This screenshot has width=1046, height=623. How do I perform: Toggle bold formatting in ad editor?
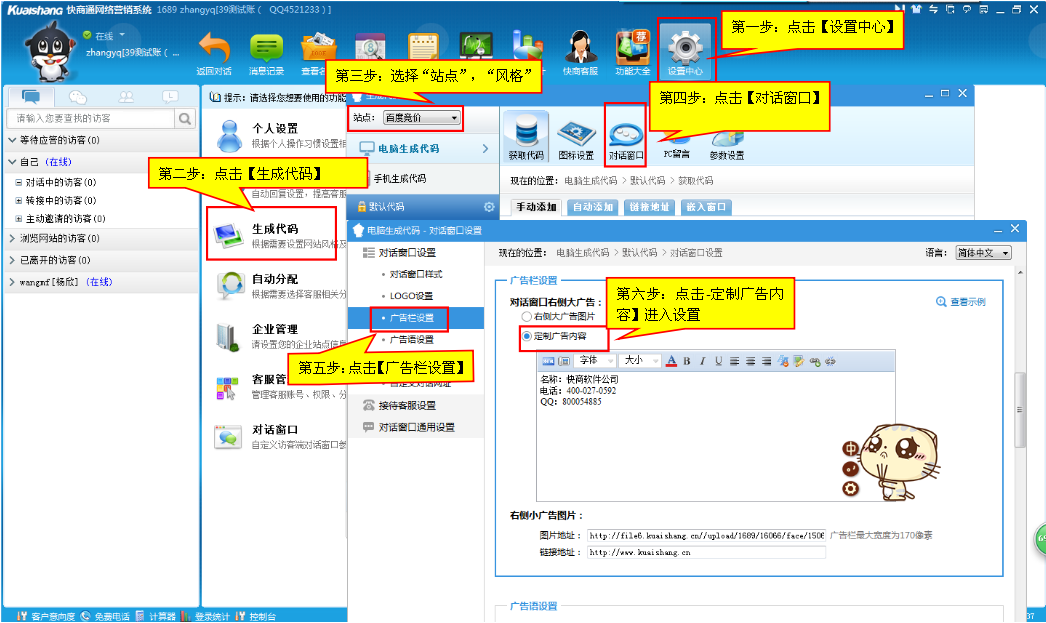tap(687, 361)
